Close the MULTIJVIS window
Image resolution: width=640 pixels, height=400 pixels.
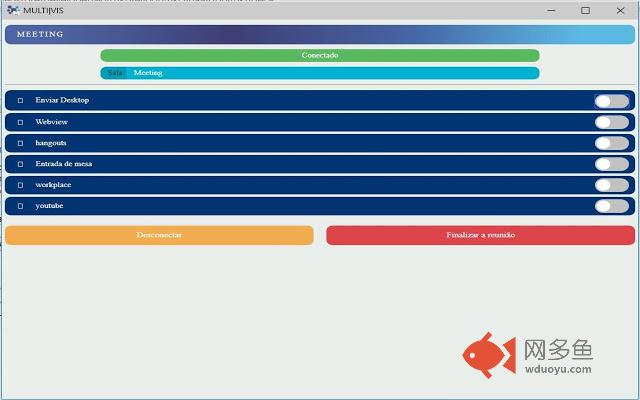coord(620,11)
